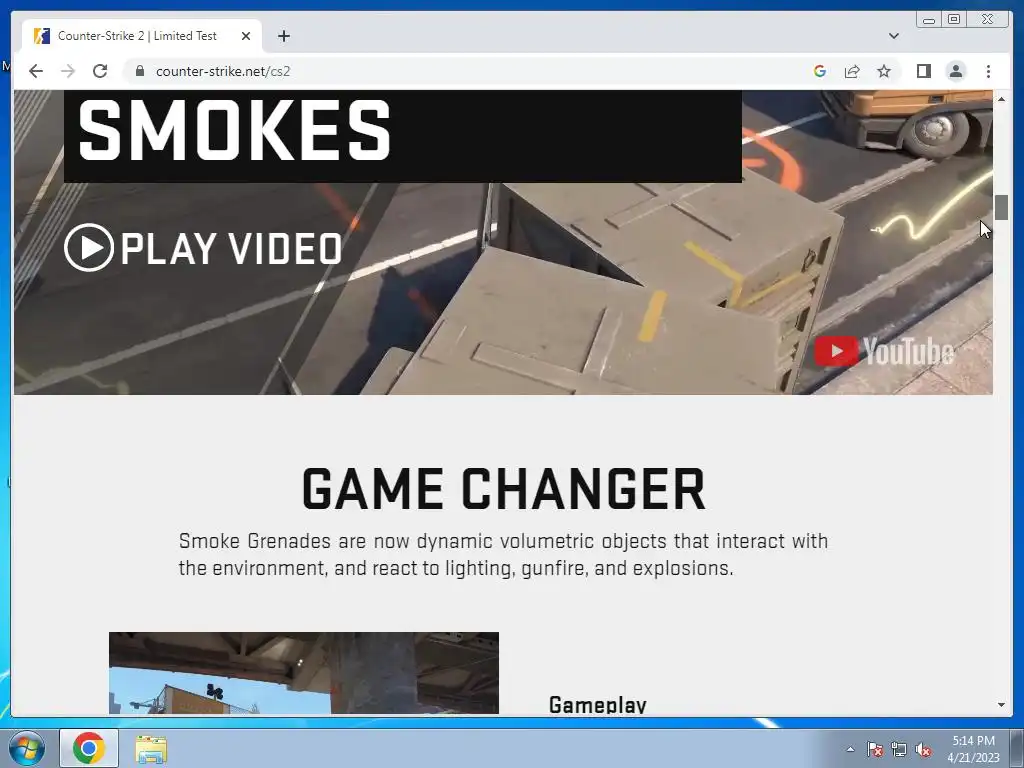
Task: Click the Chrome icon in the taskbar
Action: click(89, 748)
